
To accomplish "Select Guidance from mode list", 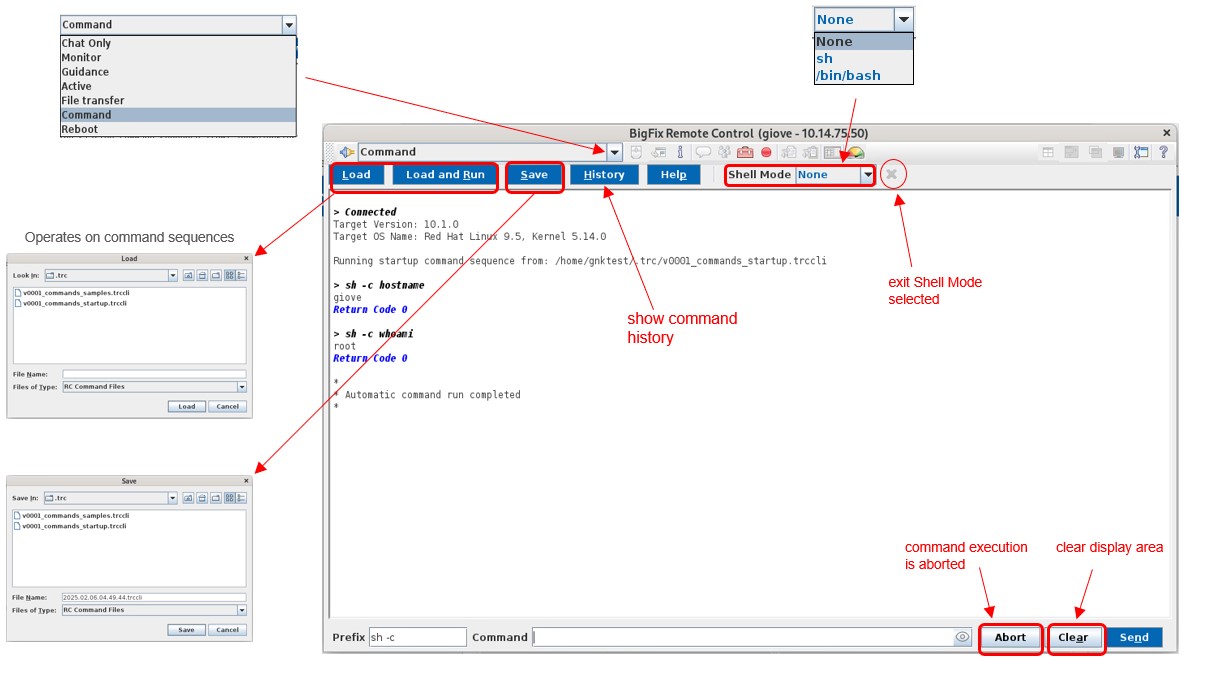I will 178,72.
